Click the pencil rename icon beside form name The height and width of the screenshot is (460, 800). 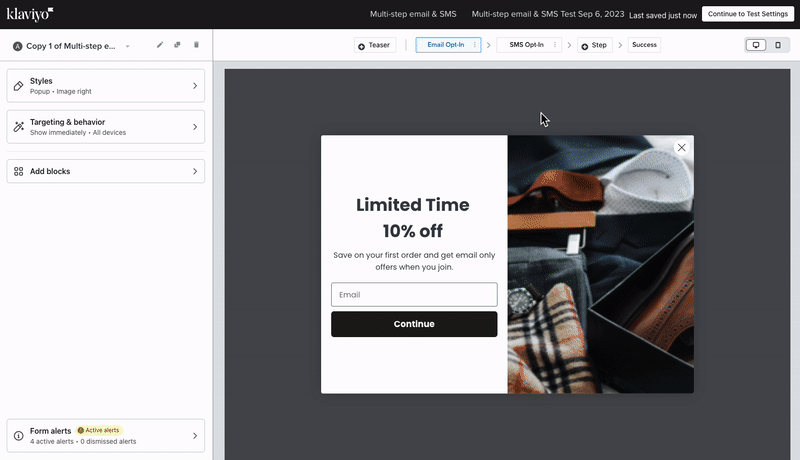coord(160,45)
